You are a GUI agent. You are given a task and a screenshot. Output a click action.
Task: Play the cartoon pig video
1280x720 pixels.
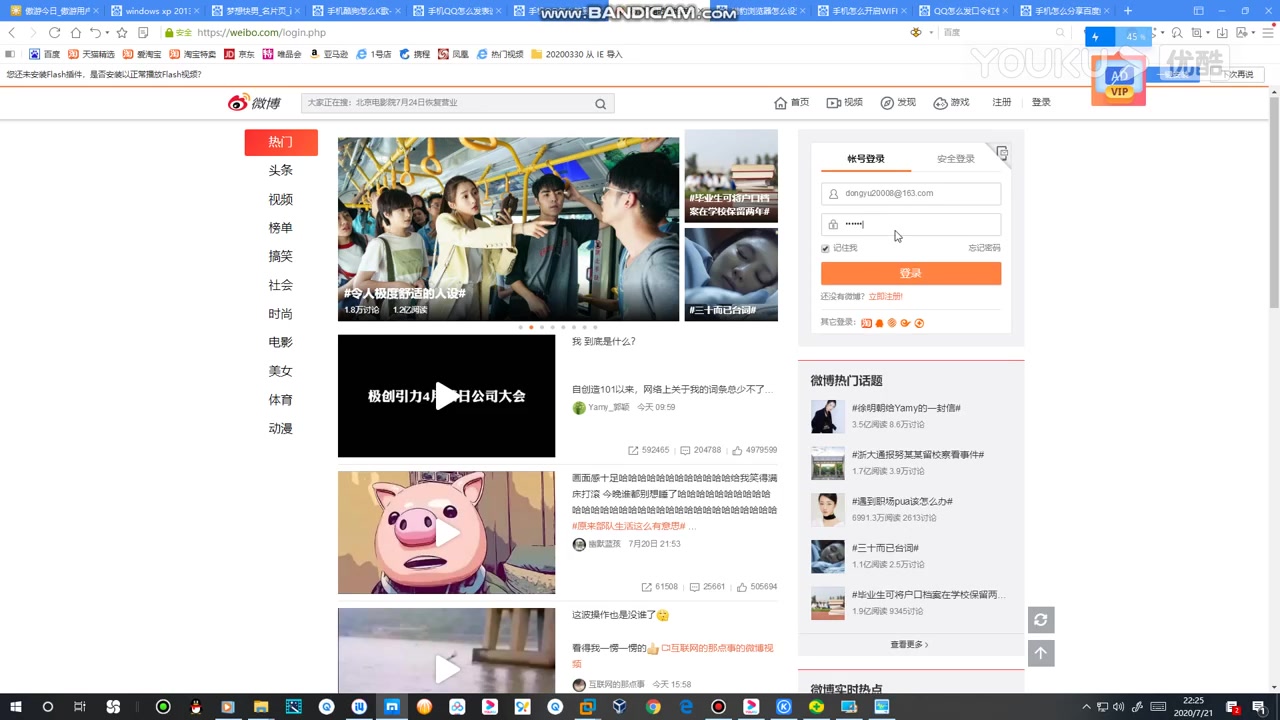click(x=446, y=533)
